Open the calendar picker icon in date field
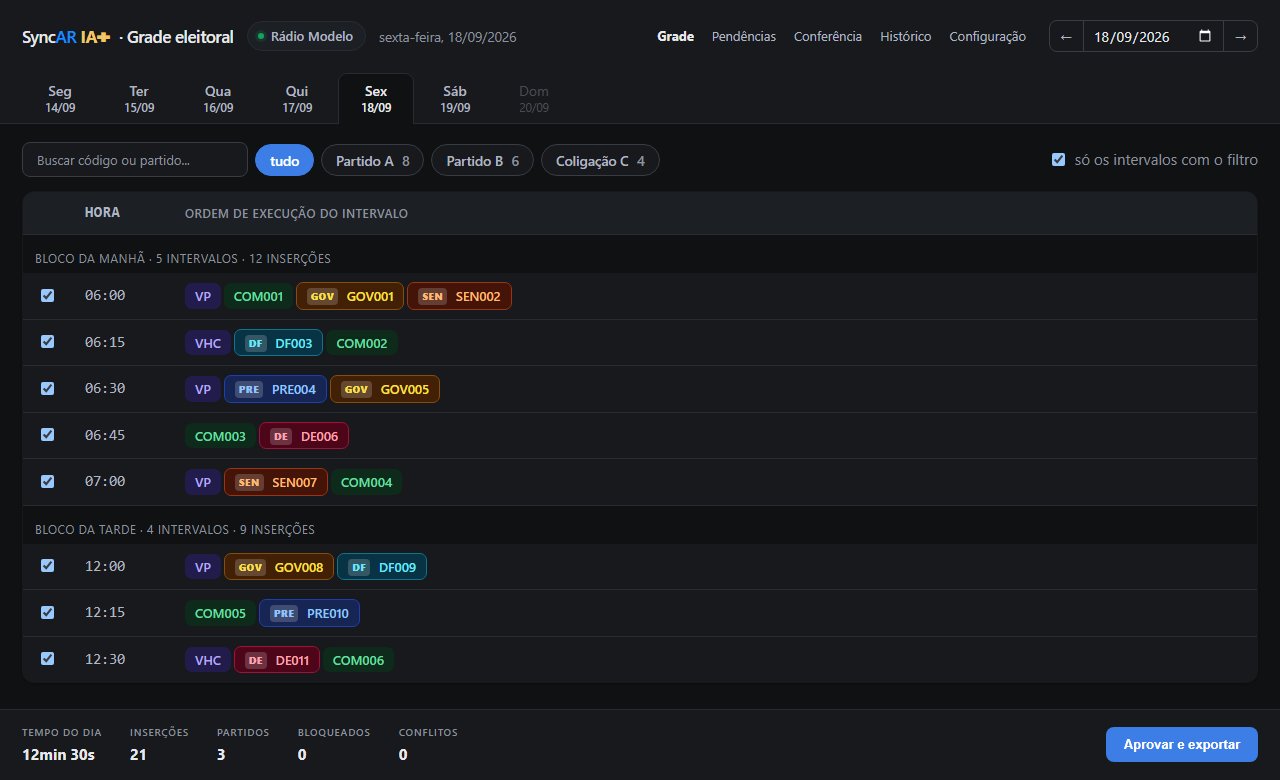The height and width of the screenshot is (780, 1280). click(1205, 36)
